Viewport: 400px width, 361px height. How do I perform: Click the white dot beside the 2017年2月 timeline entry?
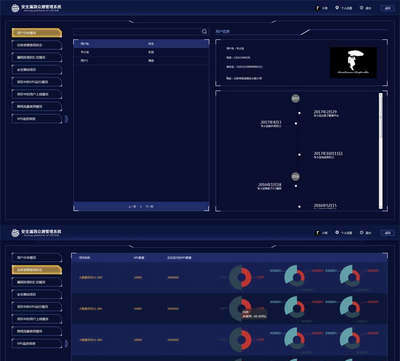[299, 113]
